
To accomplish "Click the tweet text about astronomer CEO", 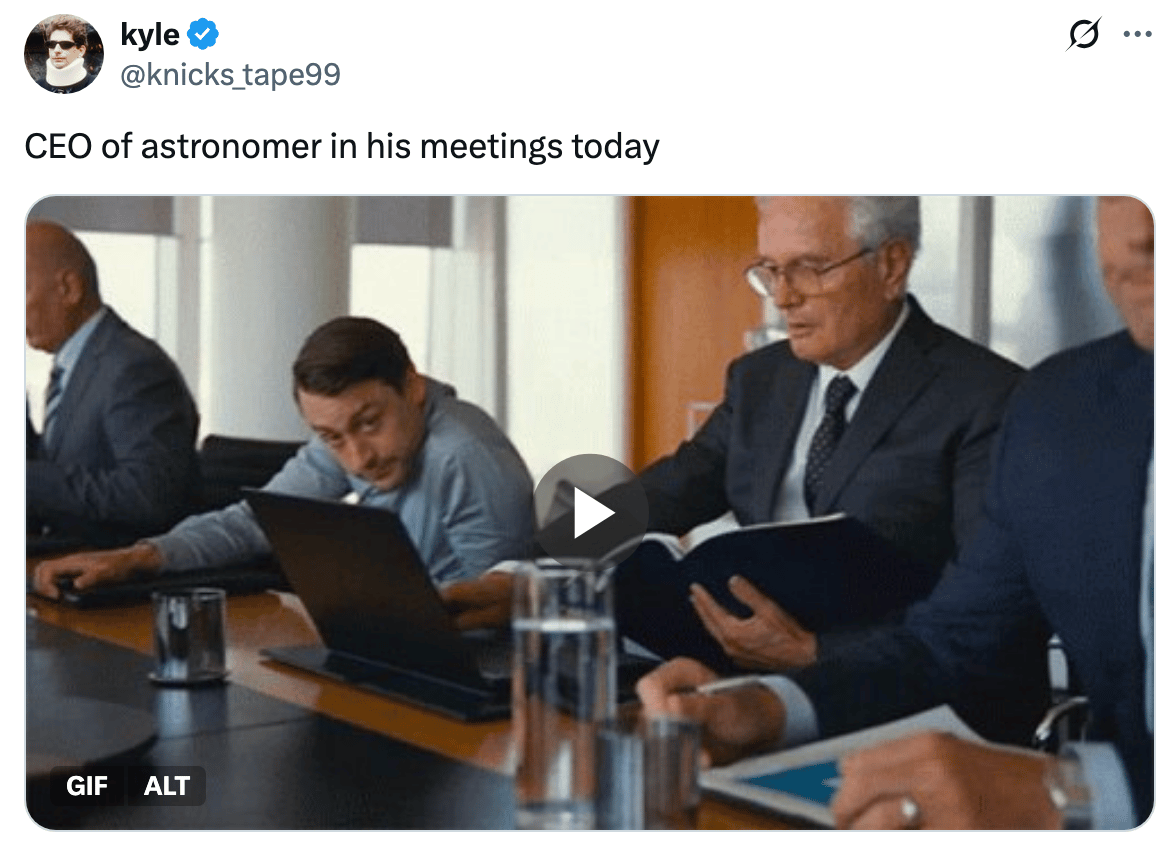I will click(x=342, y=146).
